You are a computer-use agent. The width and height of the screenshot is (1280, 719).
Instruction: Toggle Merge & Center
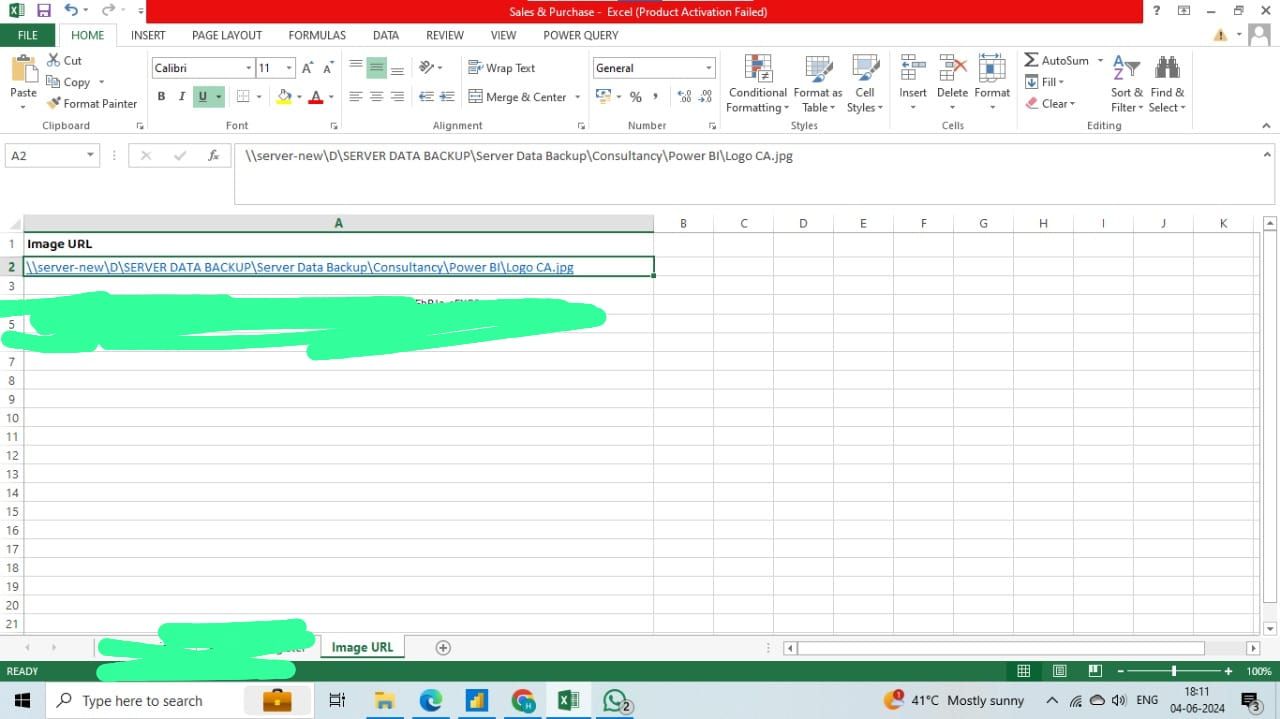click(x=517, y=97)
